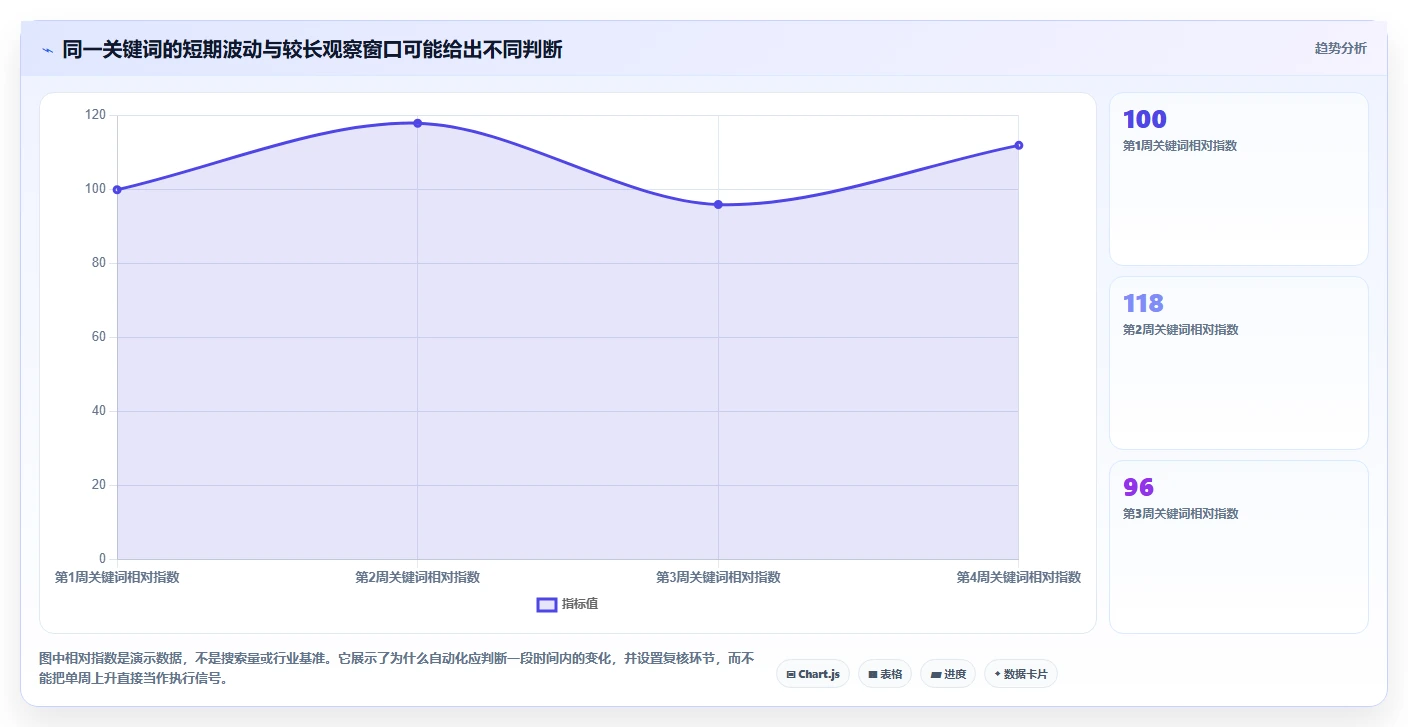This screenshot has width=1408, height=727.
Task: Click the week 2 peak data point
Action: [x=418, y=123]
